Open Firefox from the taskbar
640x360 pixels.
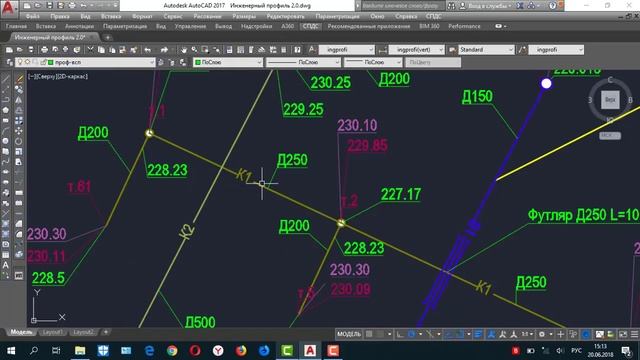241,351
